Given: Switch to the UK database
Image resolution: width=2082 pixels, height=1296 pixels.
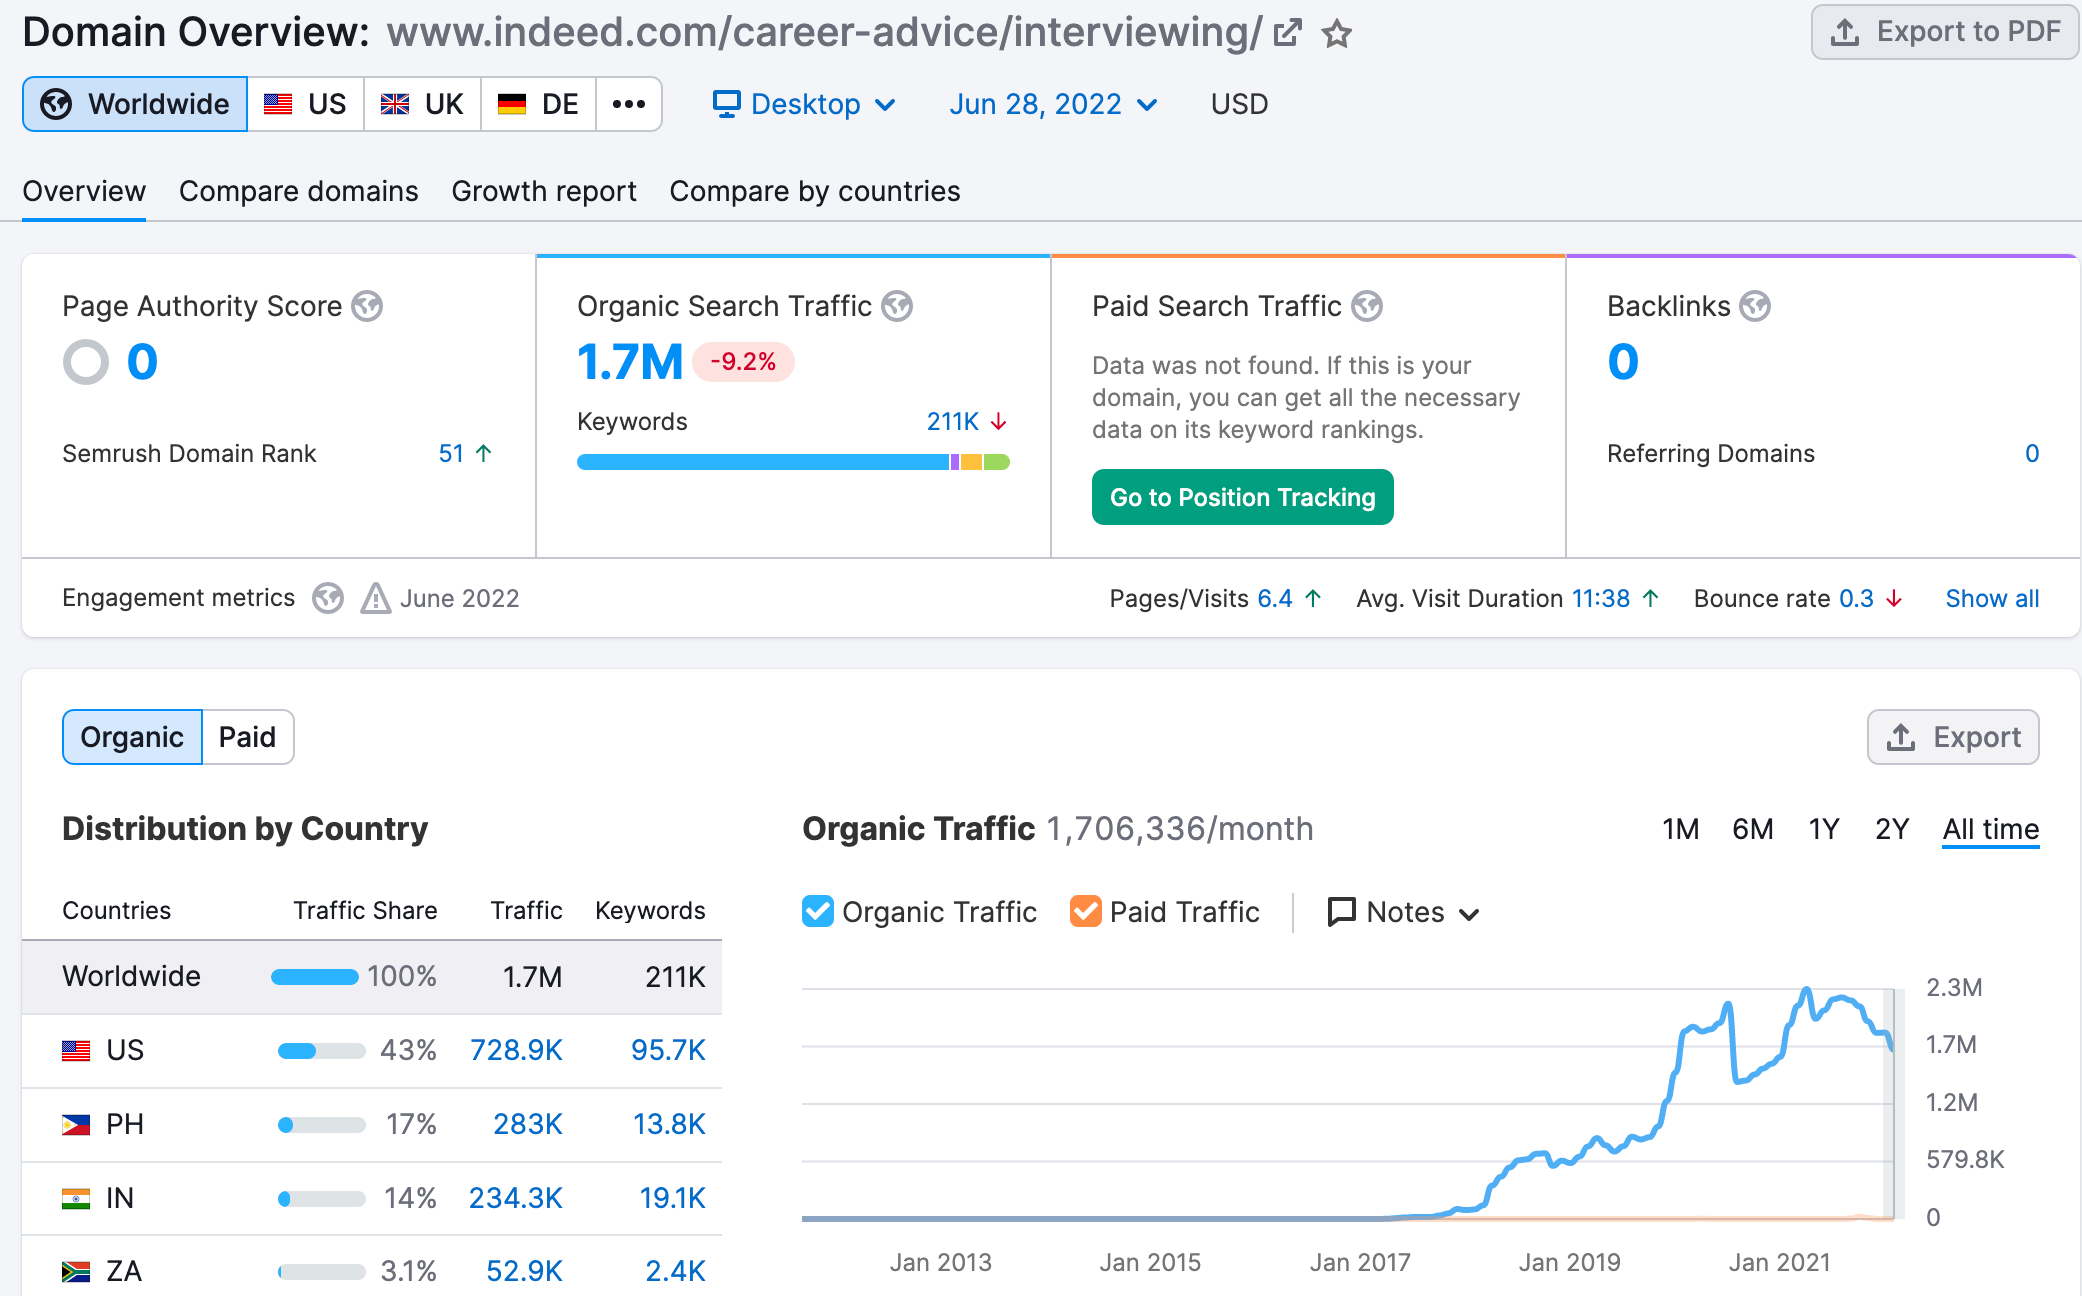Looking at the screenshot, I should coord(422,104).
